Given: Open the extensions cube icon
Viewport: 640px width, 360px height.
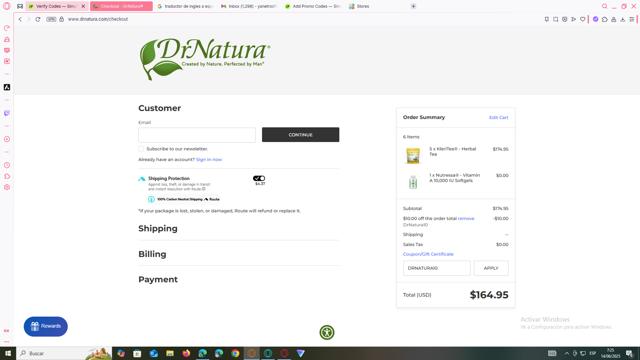Looking at the screenshot, I should 604,19.
